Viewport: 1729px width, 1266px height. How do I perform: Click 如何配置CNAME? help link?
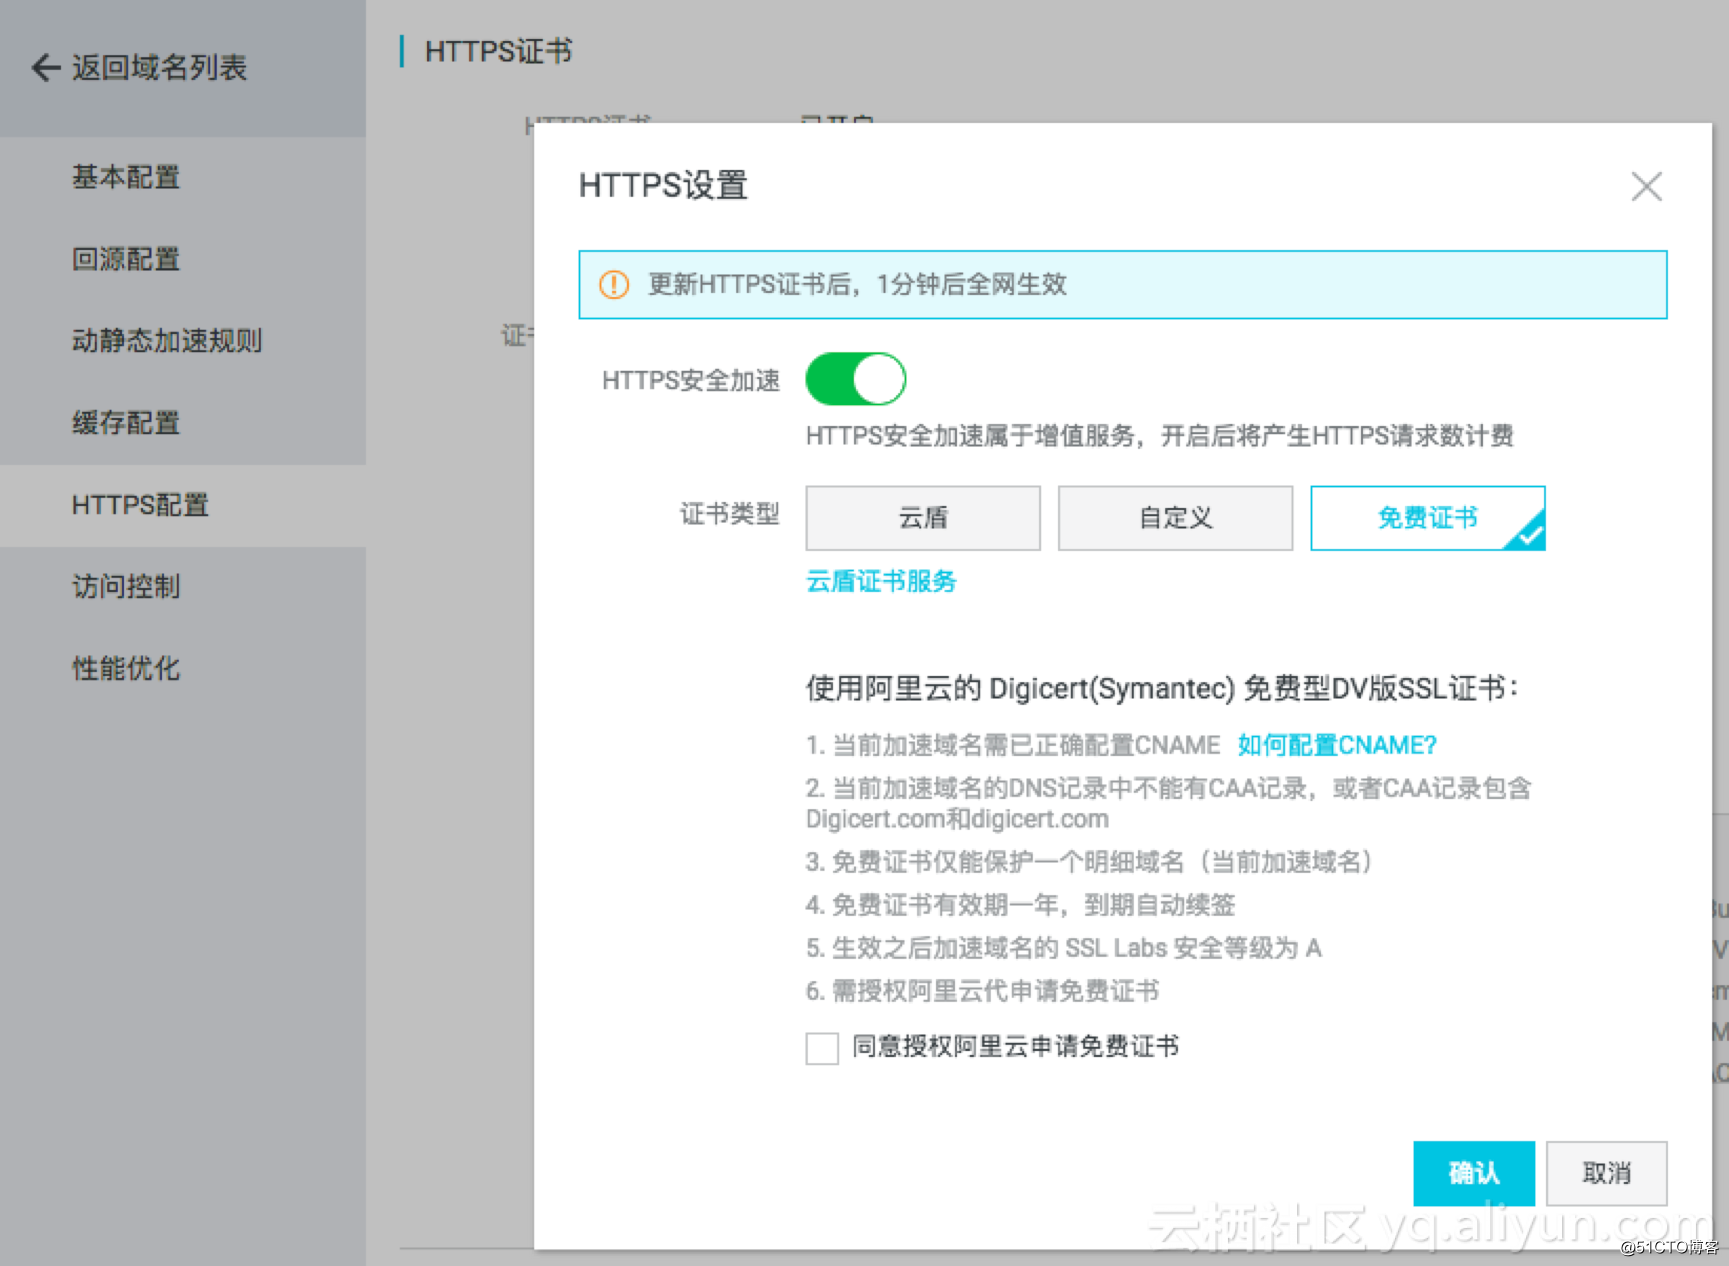click(x=1335, y=744)
